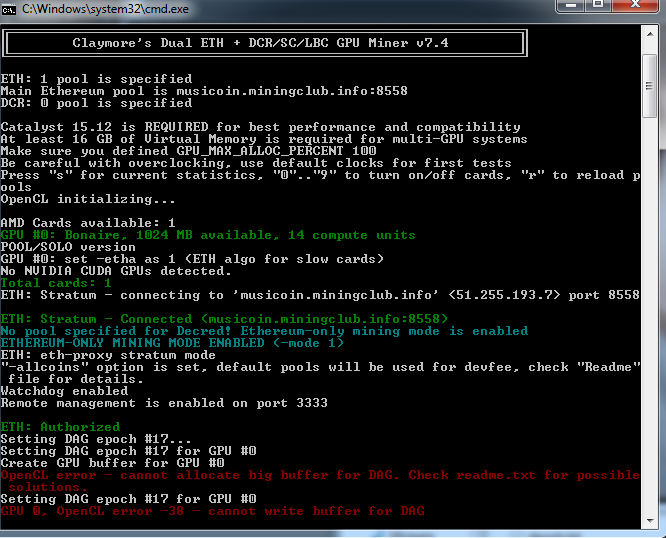
Task: Click the scrollbar up arrow
Action: (650, 34)
